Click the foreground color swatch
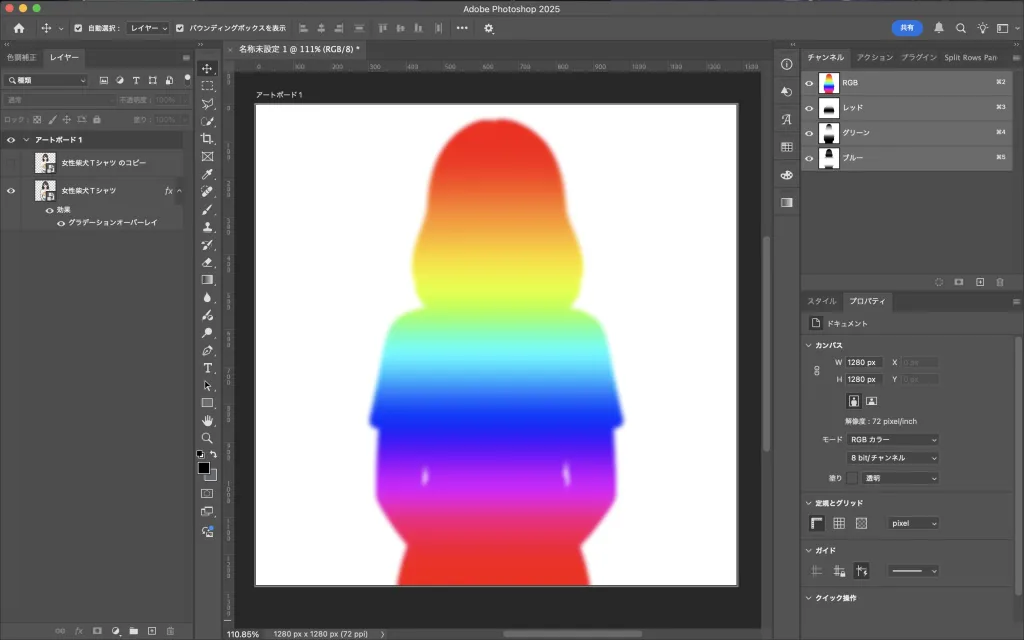The height and width of the screenshot is (640, 1024). coord(204,468)
